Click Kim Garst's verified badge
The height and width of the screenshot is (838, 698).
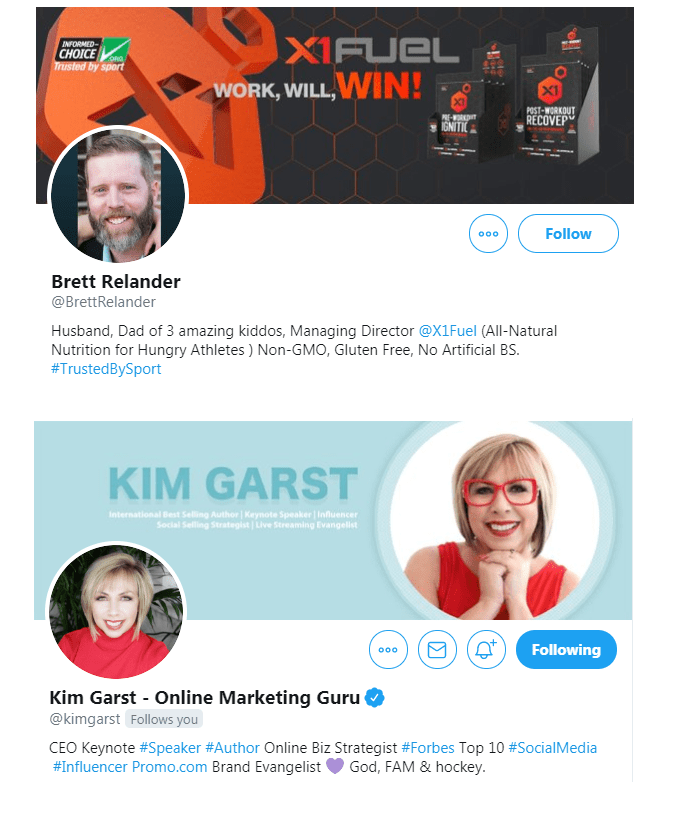click(x=375, y=697)
